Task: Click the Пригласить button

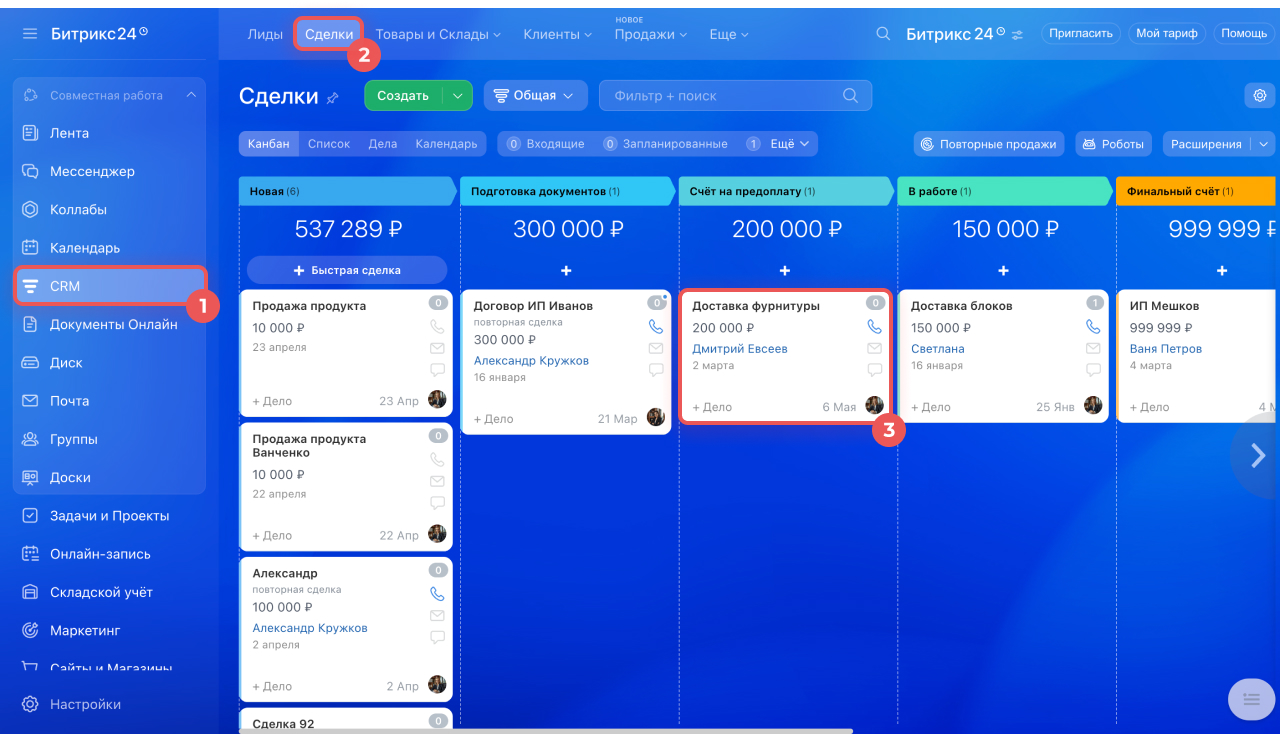Action: pyautogui.click(x=1081, y=33)
